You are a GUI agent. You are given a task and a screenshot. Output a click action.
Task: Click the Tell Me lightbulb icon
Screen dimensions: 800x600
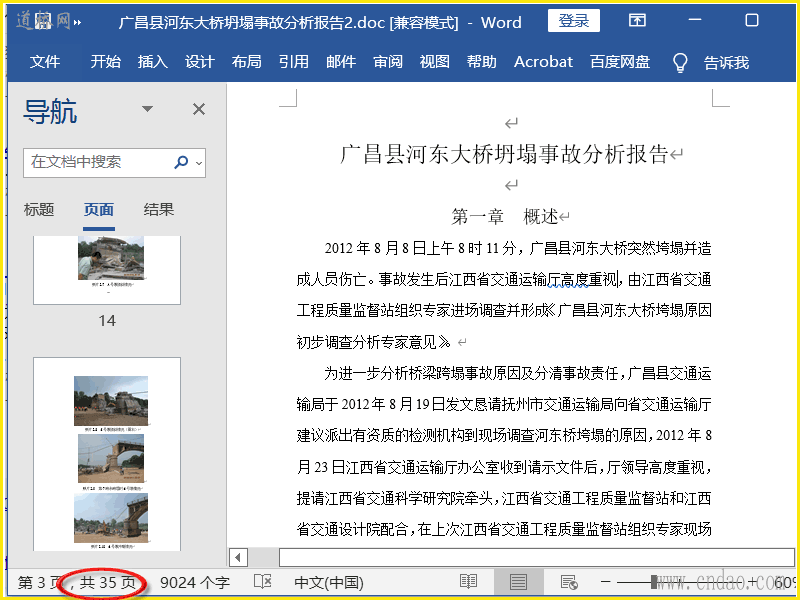point(680,62)
